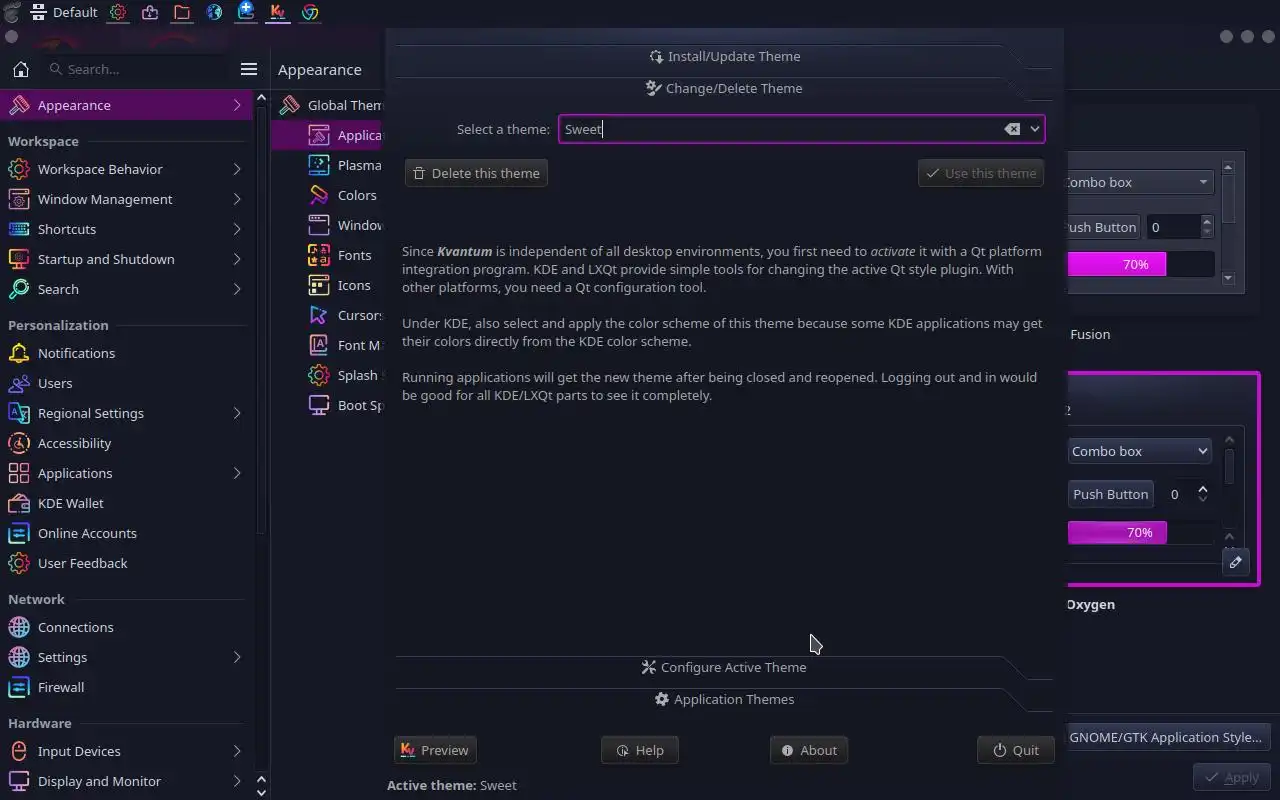The width and height of the screenshot is (1280, 800).
Task: Open KDE Wallet settings
Action: pos(125,503)
